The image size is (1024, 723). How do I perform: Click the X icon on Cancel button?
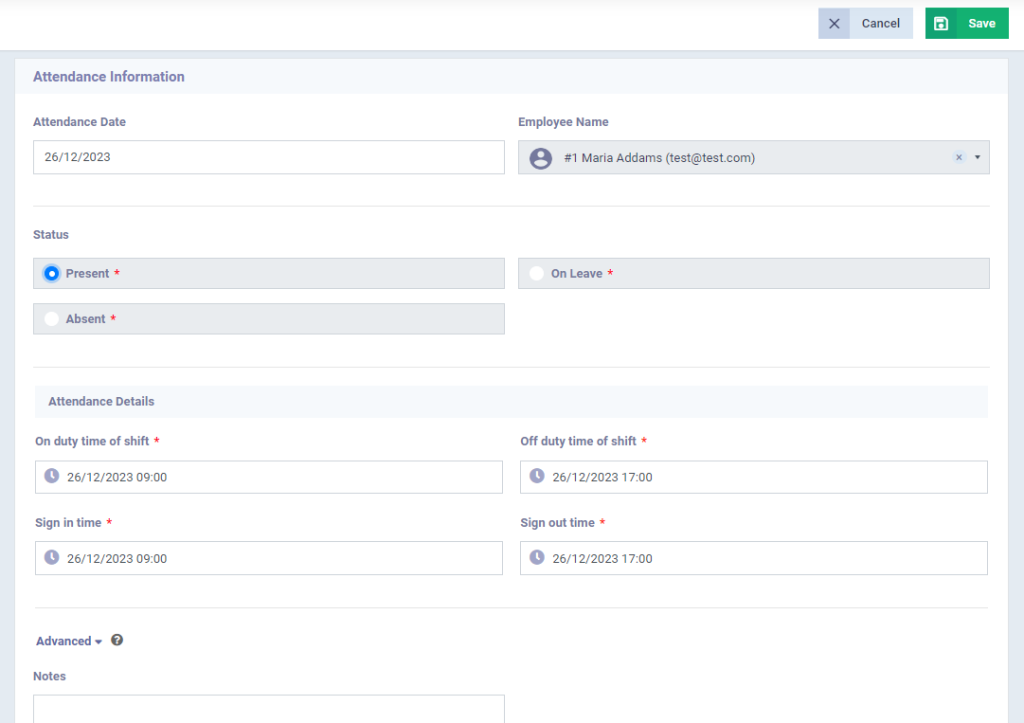[834, 24]
